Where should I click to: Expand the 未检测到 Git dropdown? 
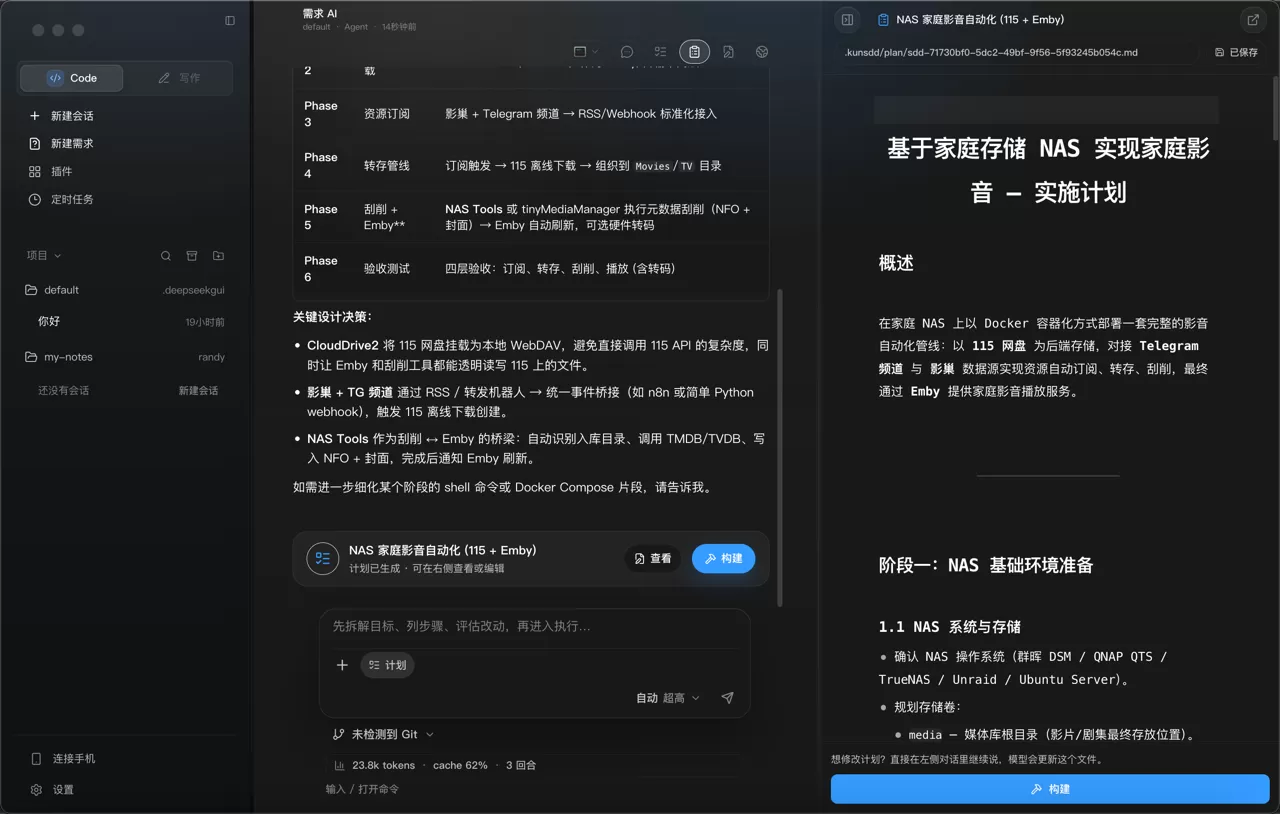pyautogui.click(x=384, y=734)
